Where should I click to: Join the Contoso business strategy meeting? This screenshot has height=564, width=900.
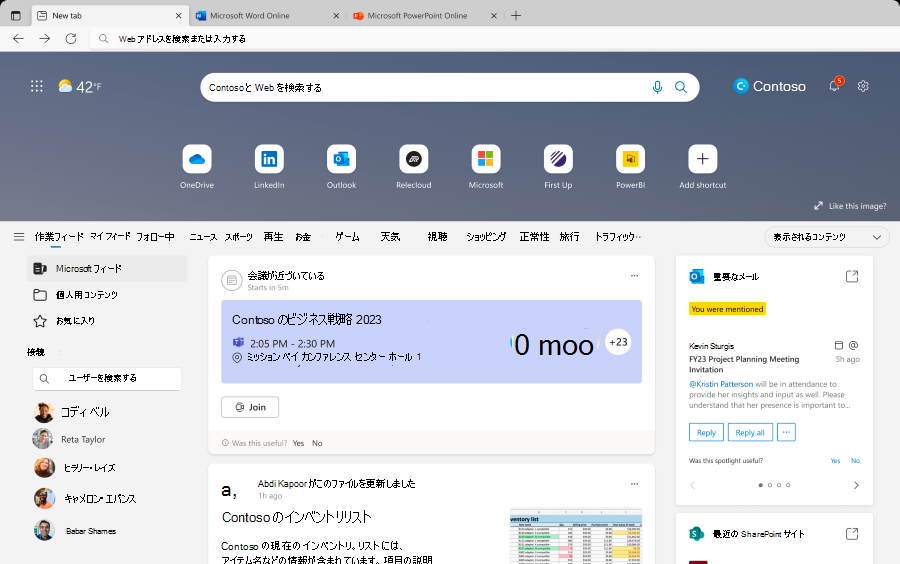click(x=250, y=407)
